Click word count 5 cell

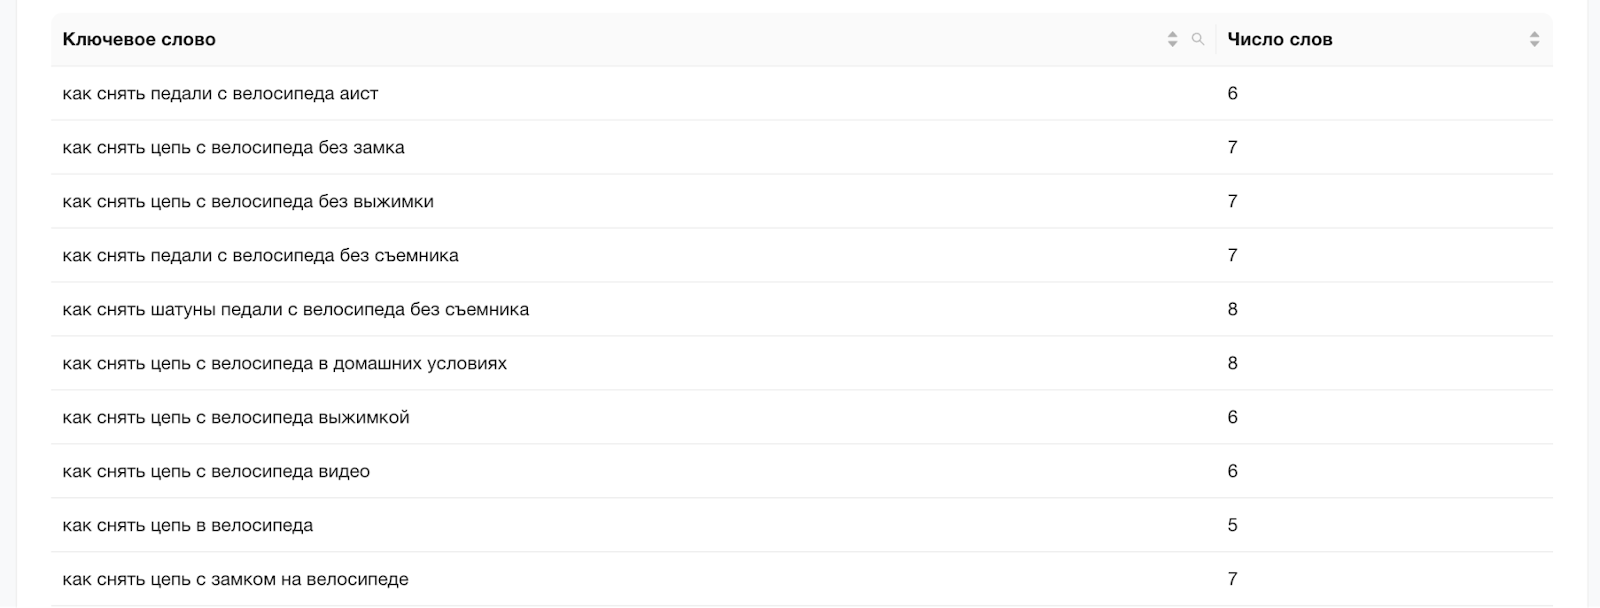click(x=1232, y=526)
